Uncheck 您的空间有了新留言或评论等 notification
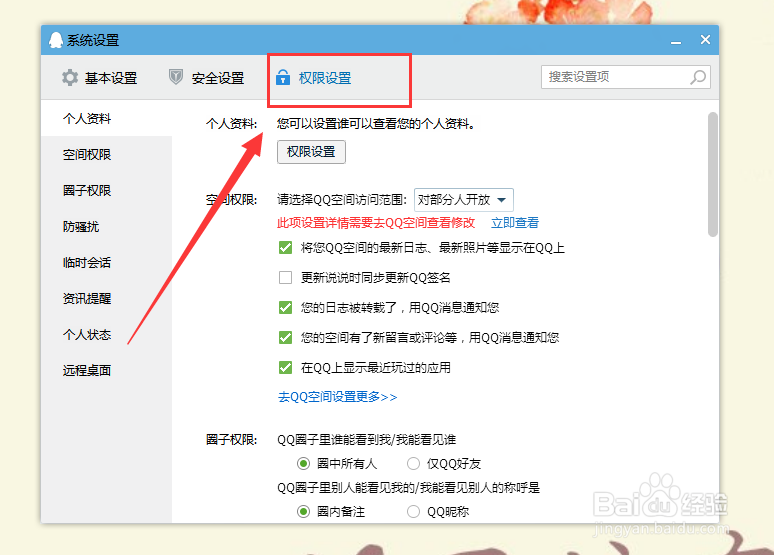Viewport: 774px width, 555px height. click(285, 338)
